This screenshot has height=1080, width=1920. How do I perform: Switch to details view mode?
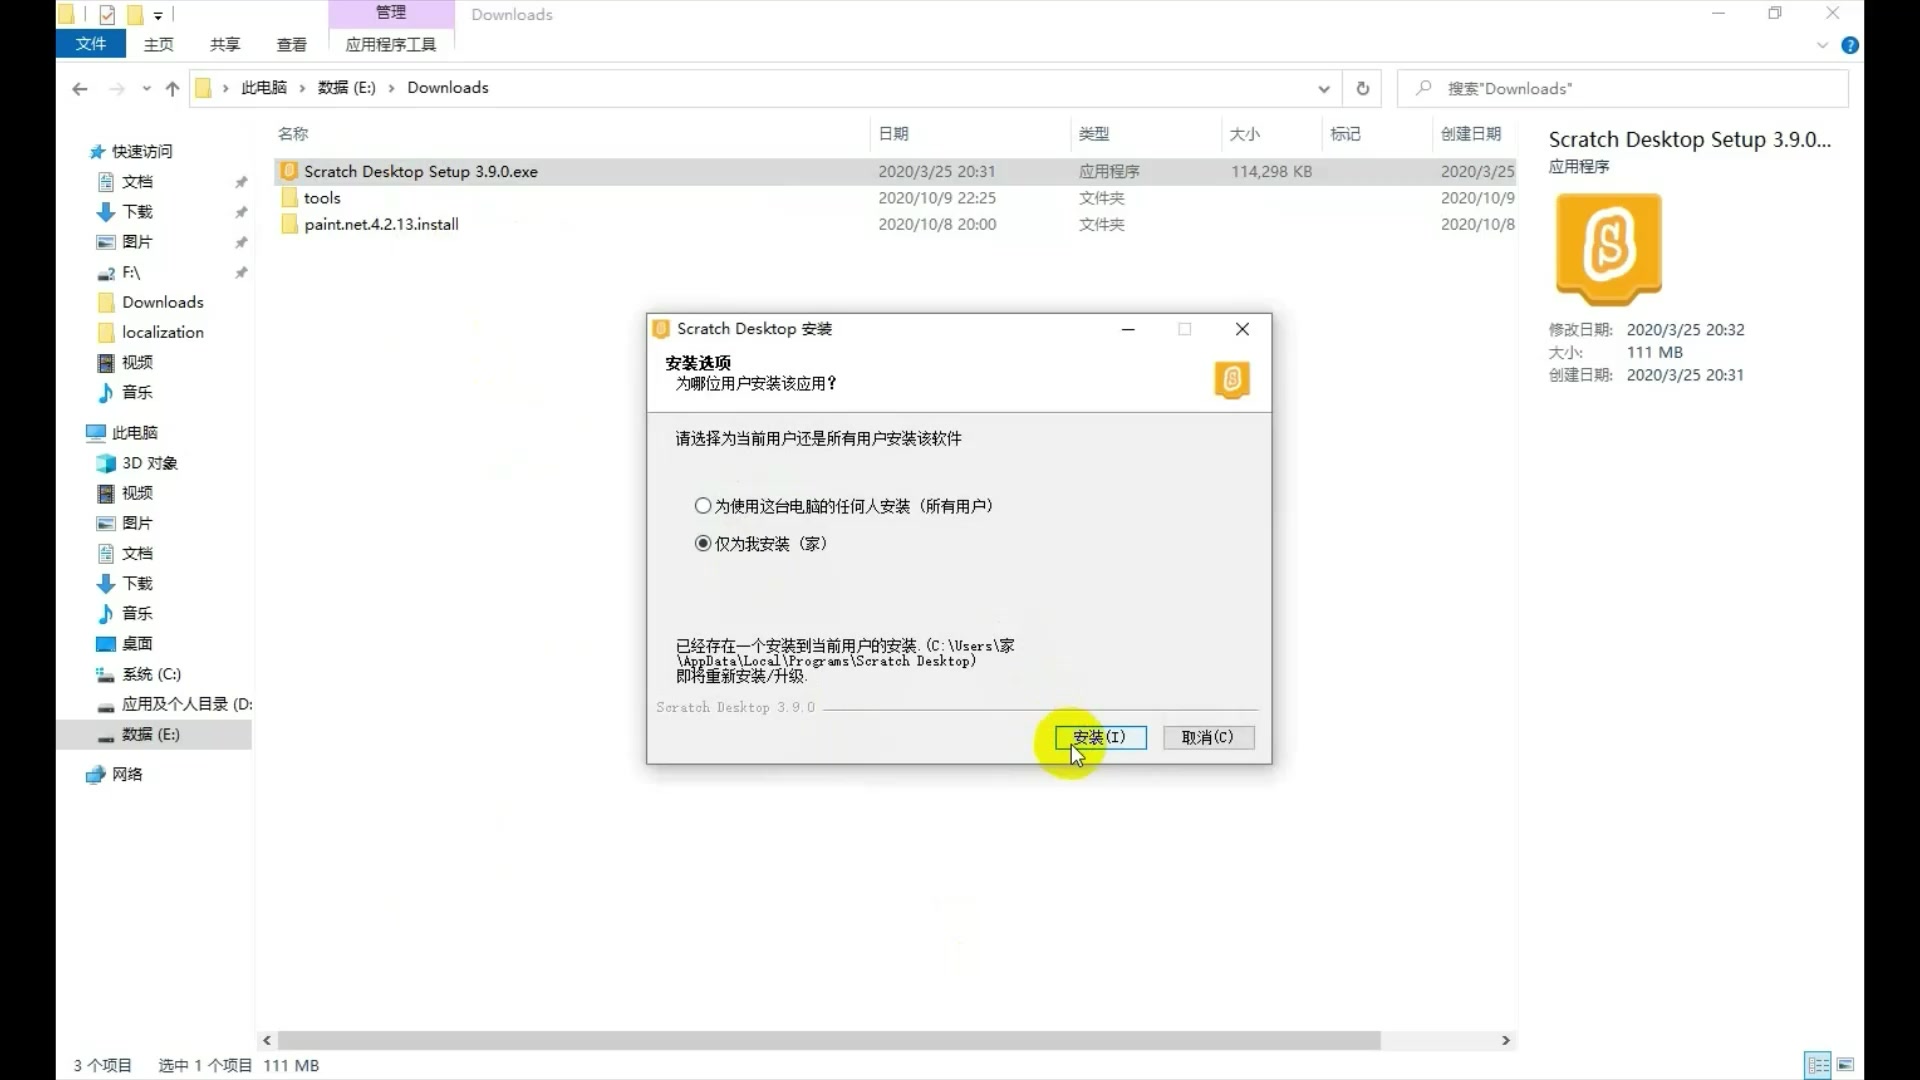pyautogui.click(x=1817, y=1064)
